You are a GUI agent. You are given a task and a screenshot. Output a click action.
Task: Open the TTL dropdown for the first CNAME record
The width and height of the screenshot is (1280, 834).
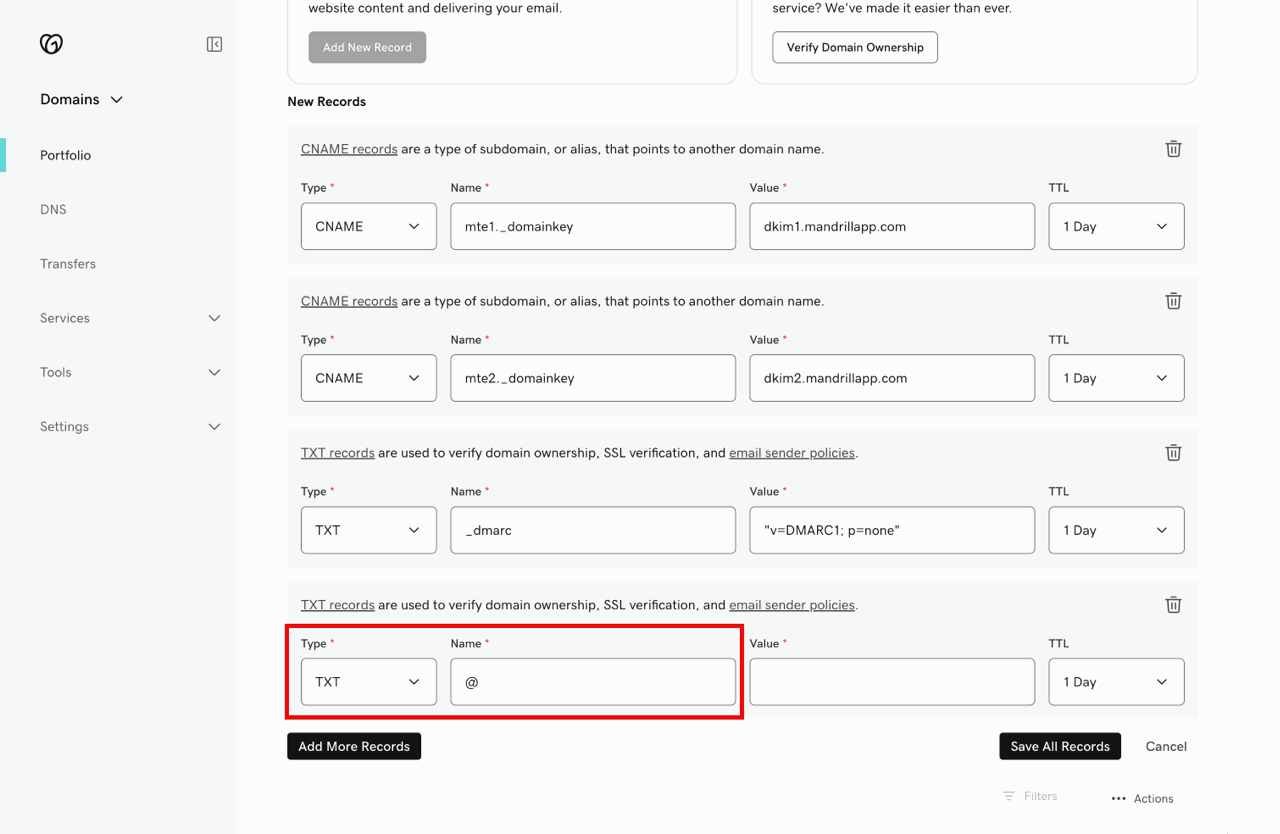point(1116,226)
